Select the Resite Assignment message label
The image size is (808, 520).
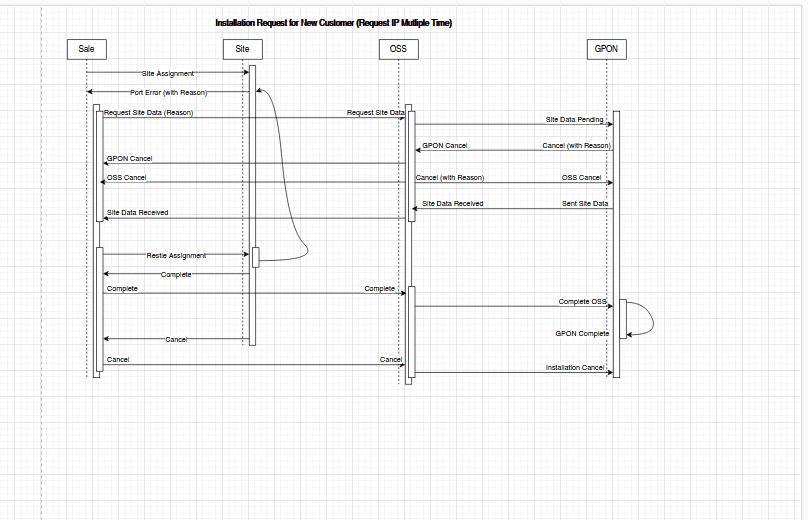(x=176, y=256)
